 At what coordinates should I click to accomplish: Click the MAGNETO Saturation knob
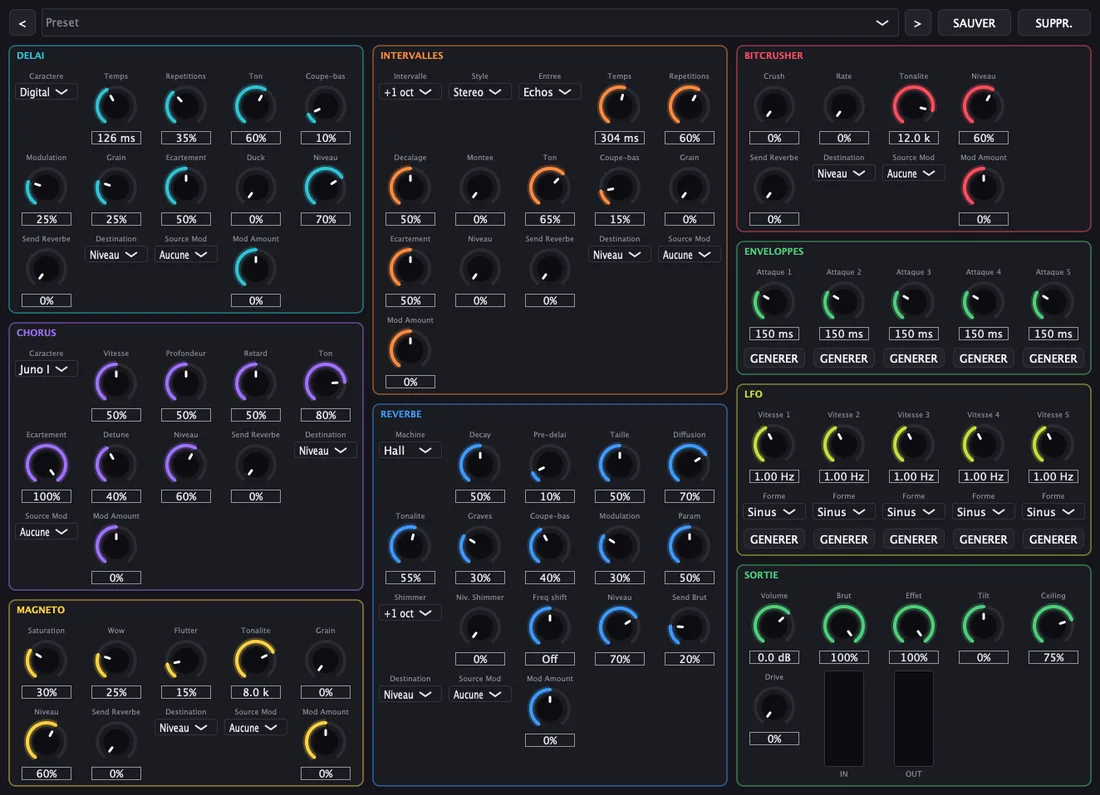(46, 660)
